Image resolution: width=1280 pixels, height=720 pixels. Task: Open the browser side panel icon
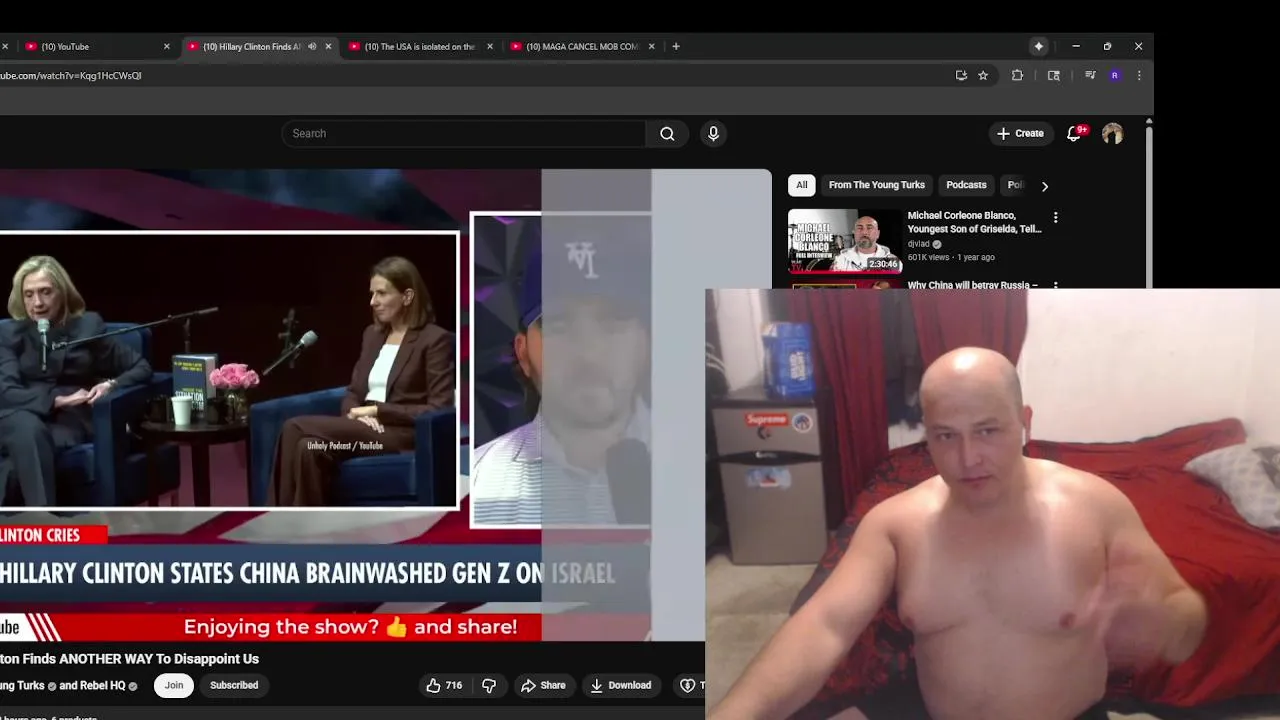[1053, 75]
